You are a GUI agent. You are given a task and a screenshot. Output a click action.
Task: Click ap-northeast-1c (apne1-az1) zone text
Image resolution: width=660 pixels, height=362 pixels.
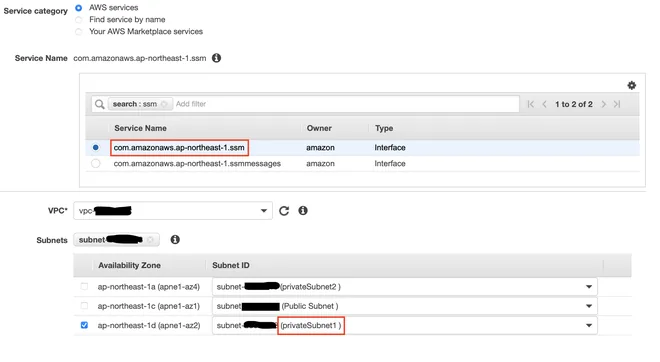[149, 306]
